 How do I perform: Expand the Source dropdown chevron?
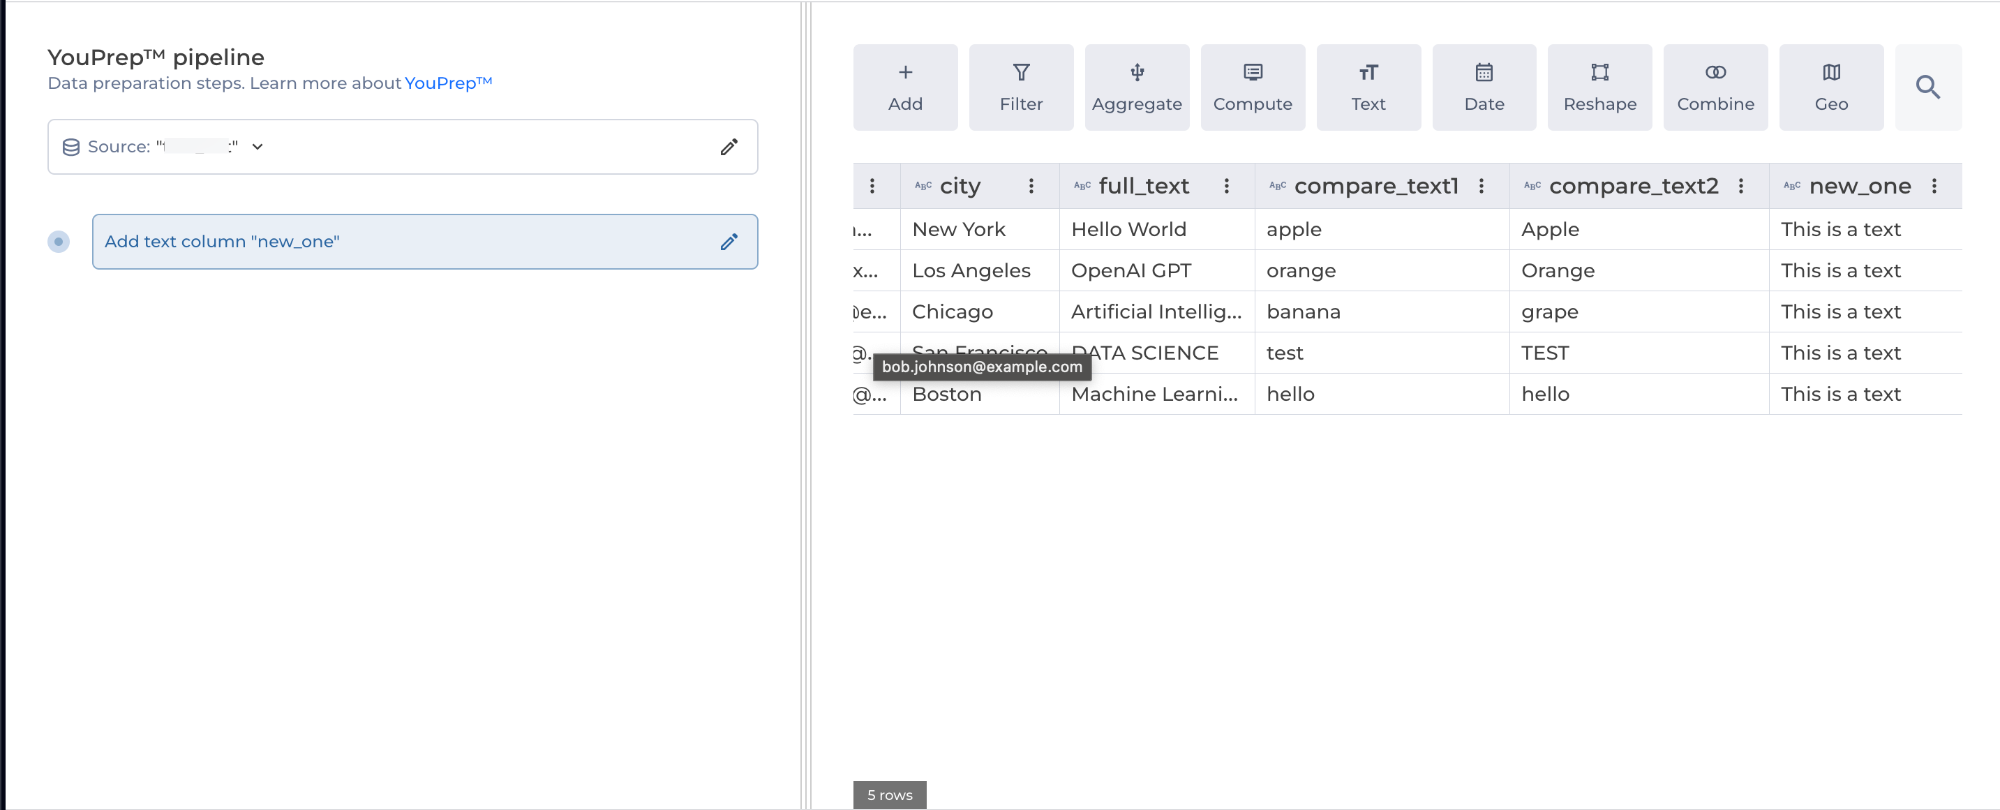[x=257, y=147]
